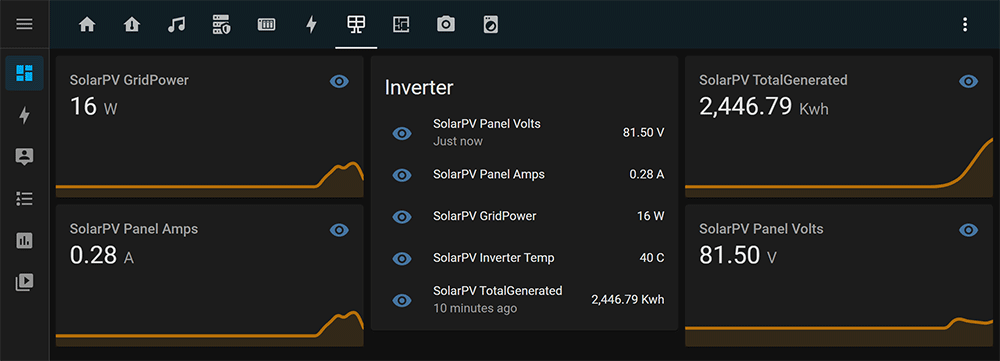Switch to the lightning bolt tab
Screen dimensions: 1000x361
click(x=311, y=24)
